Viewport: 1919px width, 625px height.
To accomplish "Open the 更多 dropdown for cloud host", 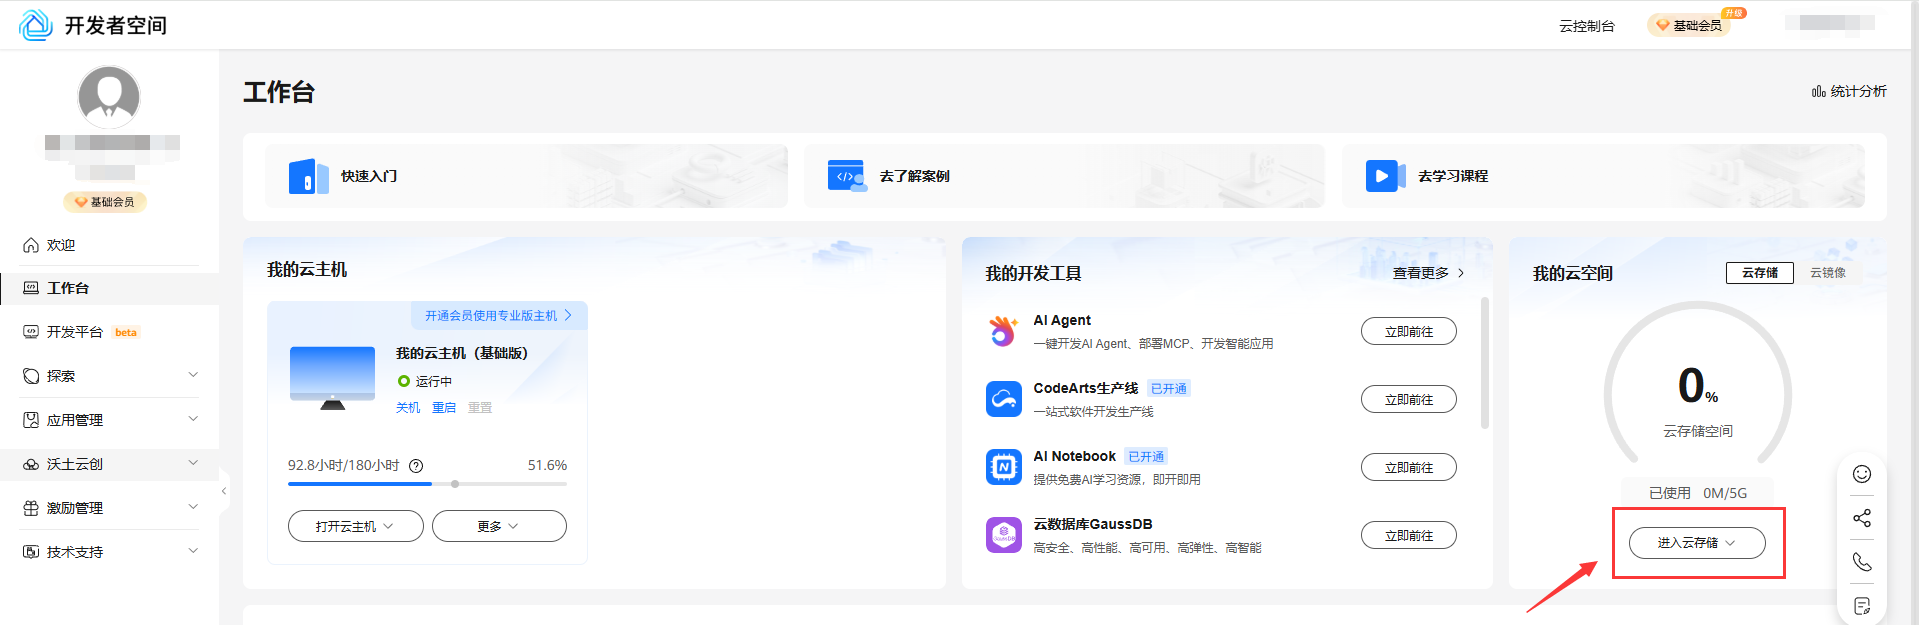I will [498, 526].
